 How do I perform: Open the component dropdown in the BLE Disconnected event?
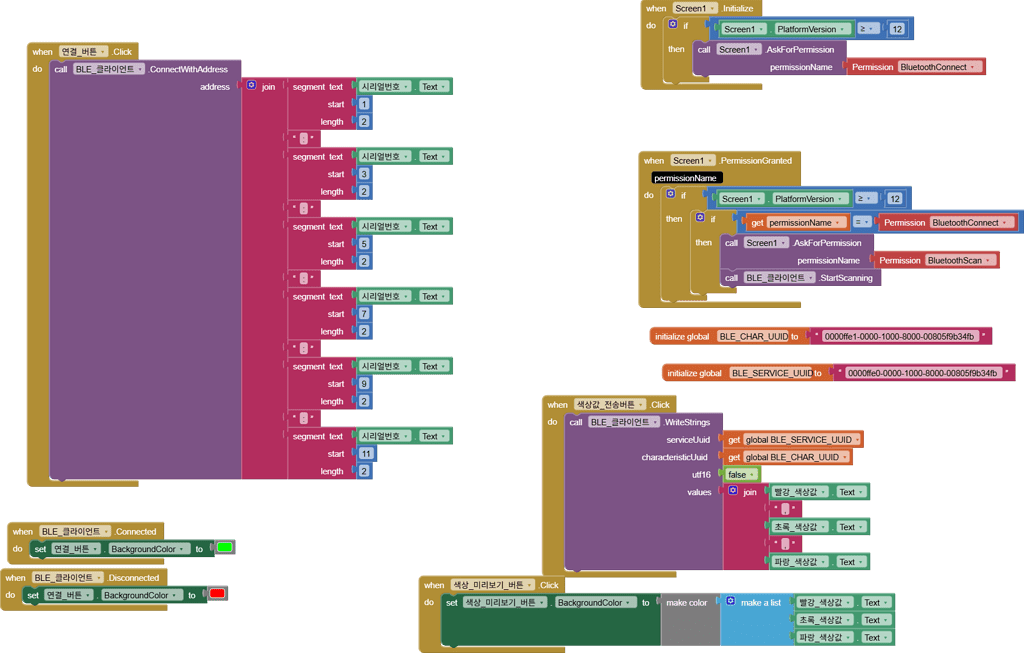tap(99, 578)
